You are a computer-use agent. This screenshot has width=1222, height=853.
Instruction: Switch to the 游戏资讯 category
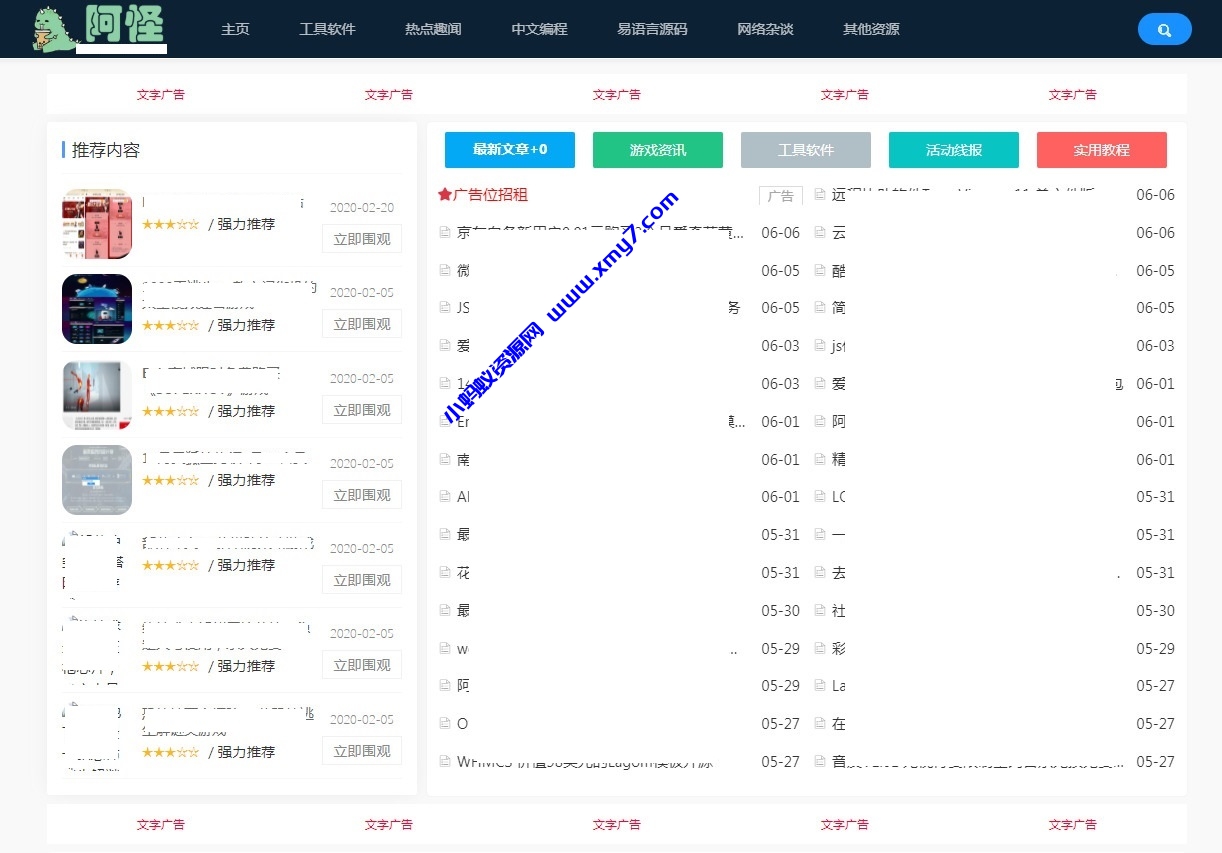[x=658, y=149]
